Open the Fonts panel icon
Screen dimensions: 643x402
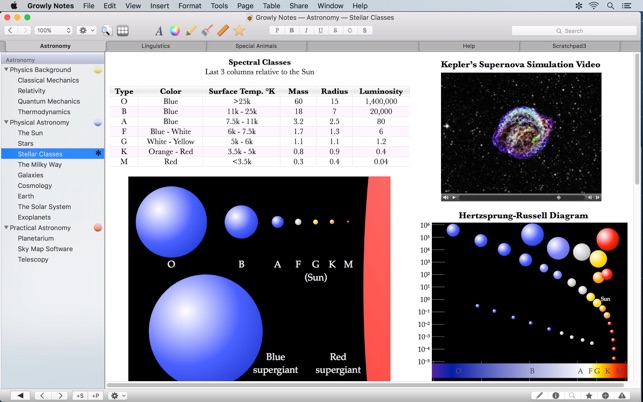tap(159, 30)
